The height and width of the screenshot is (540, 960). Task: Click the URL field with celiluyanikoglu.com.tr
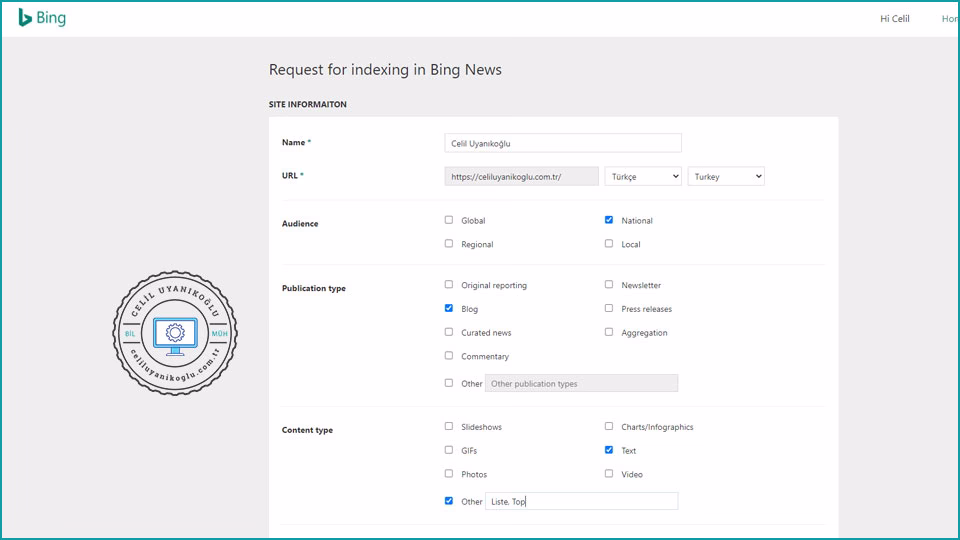pos(522,176)
